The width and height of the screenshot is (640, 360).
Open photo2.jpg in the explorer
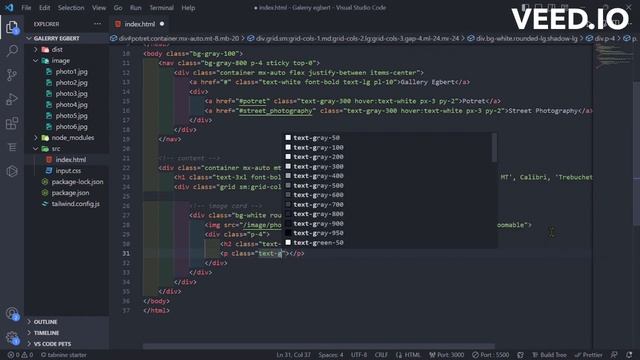tap(71, 82)
